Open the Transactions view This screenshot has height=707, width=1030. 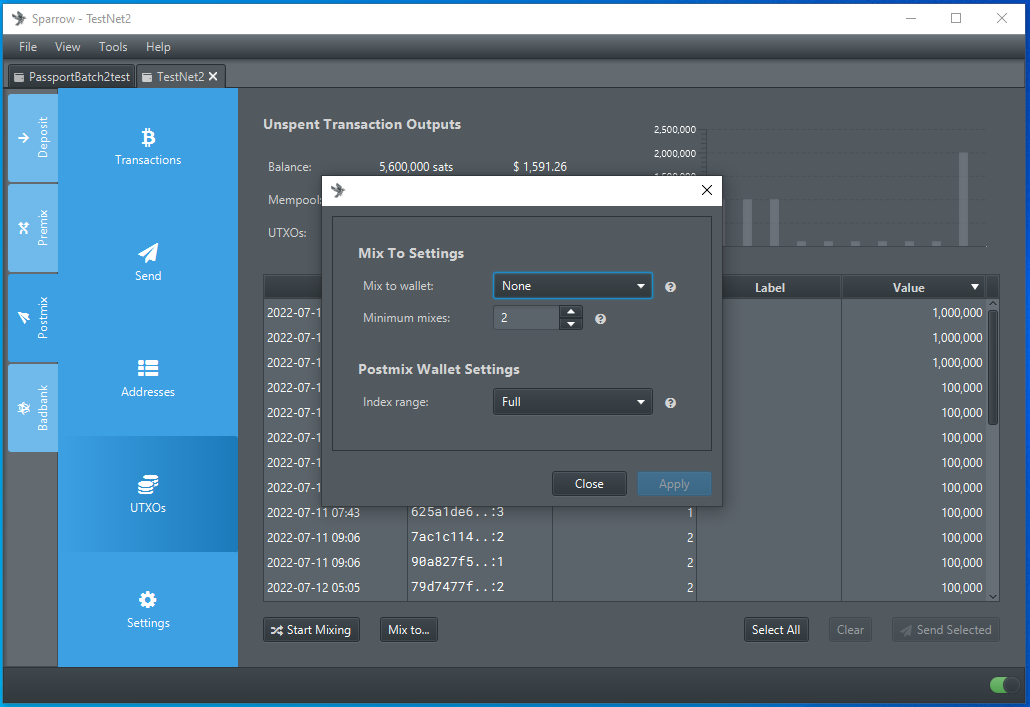pos(148,147)
